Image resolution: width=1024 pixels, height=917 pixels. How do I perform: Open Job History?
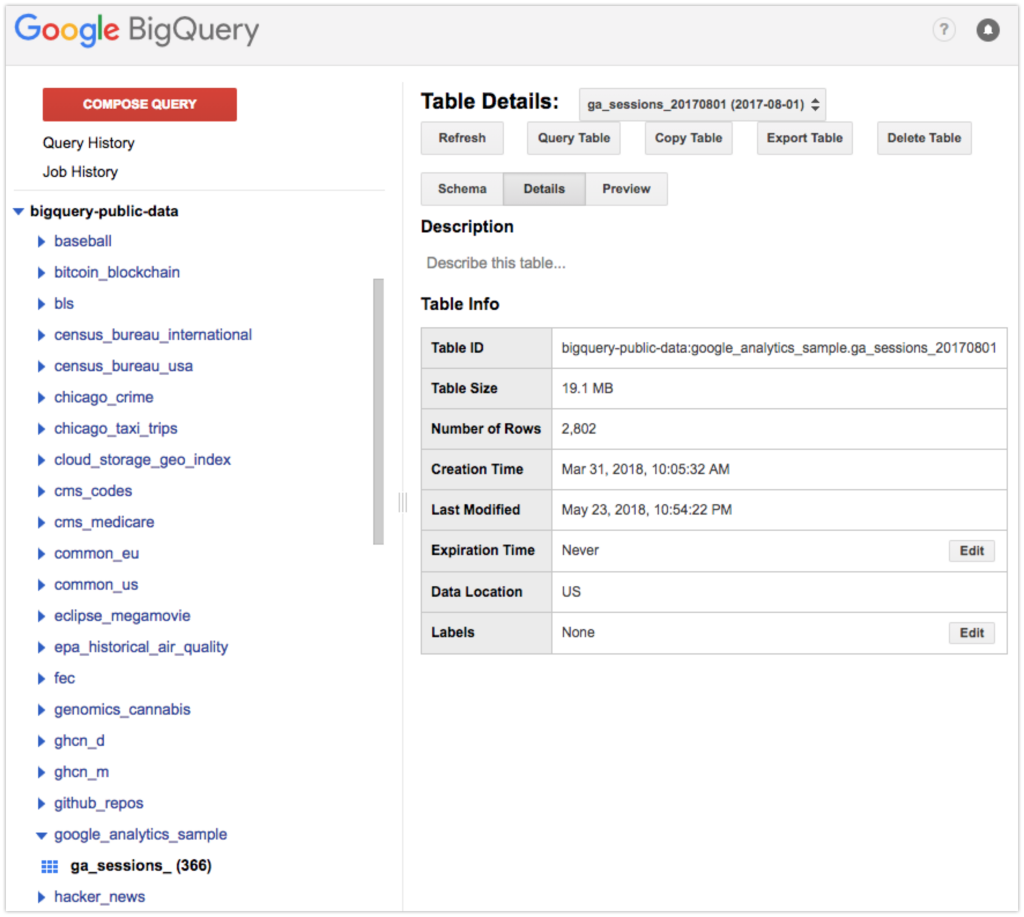click(x=80, y=172)
